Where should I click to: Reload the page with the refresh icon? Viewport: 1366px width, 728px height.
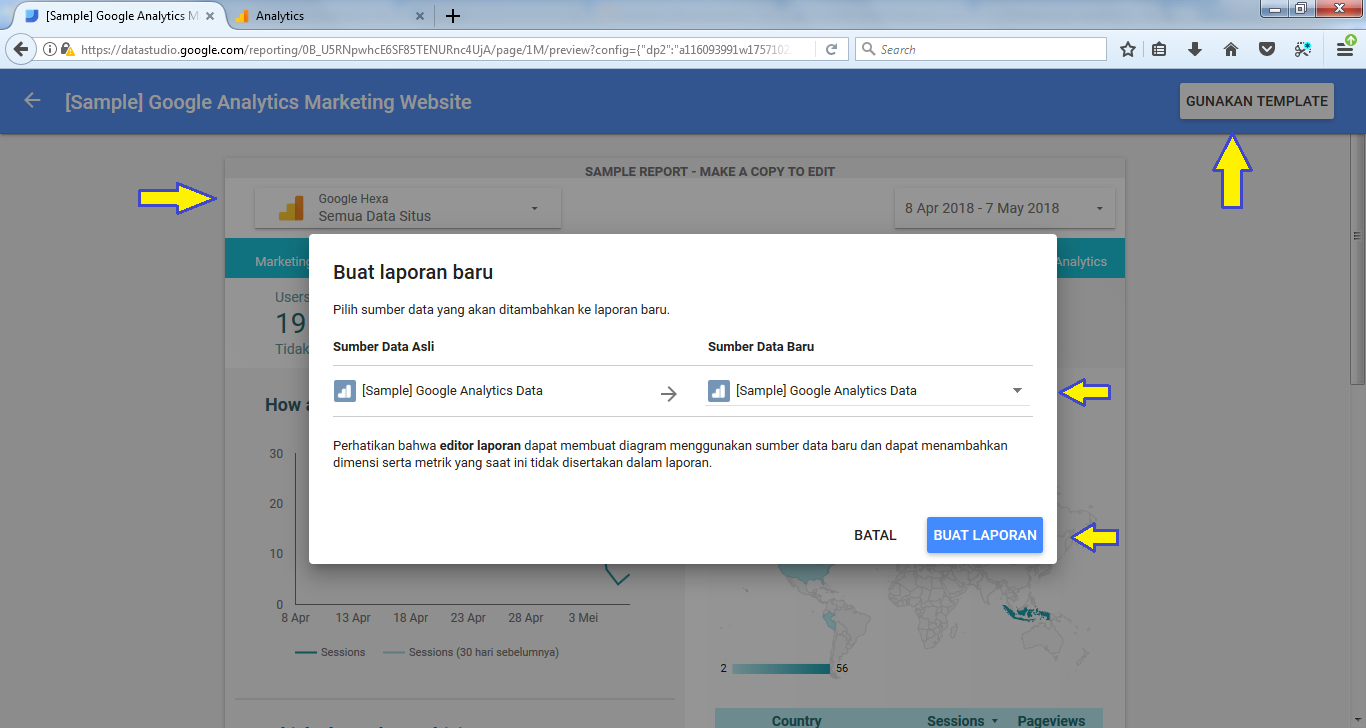[831, 49]
